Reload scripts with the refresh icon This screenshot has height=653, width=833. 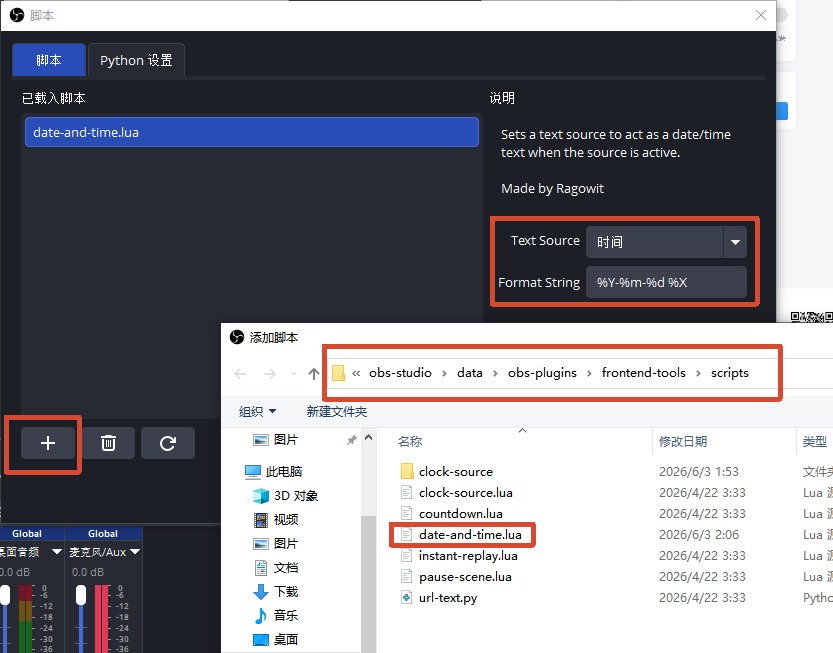point(168,443)
